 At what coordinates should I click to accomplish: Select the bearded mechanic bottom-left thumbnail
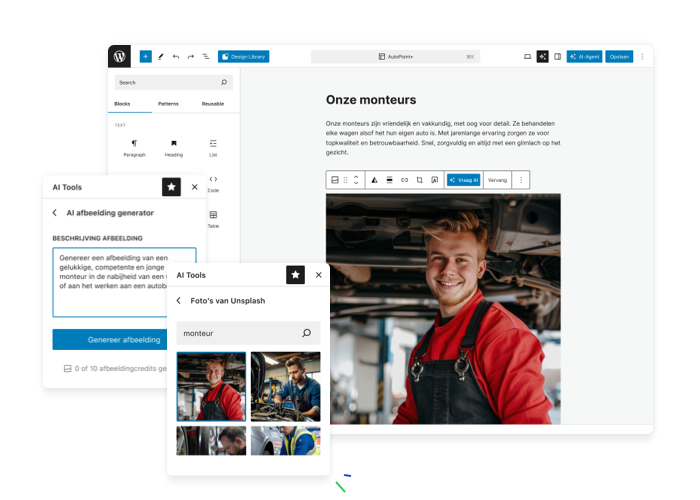(211, 441)
